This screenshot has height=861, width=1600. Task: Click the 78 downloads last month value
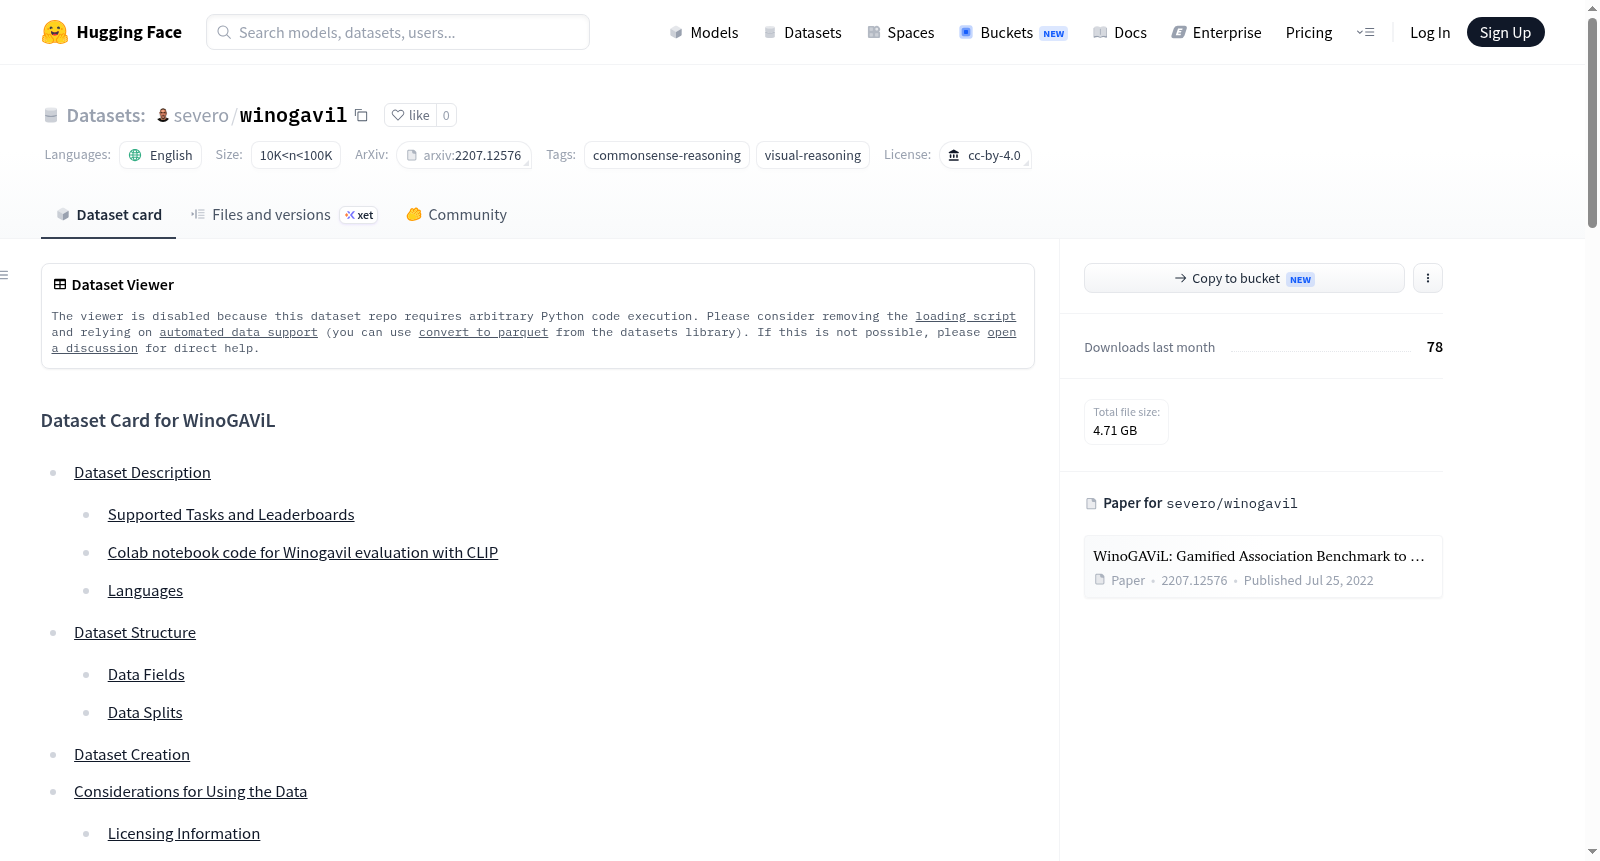coord(1434,347)
